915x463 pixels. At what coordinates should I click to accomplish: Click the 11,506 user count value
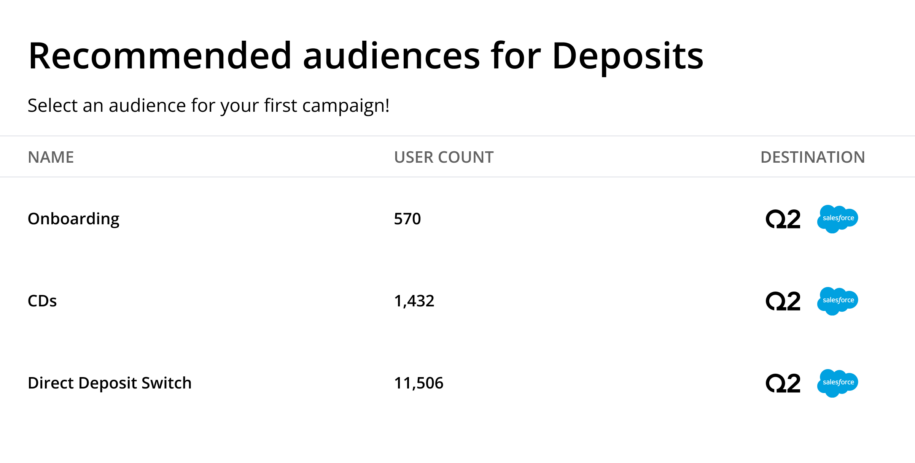[418, 383]
